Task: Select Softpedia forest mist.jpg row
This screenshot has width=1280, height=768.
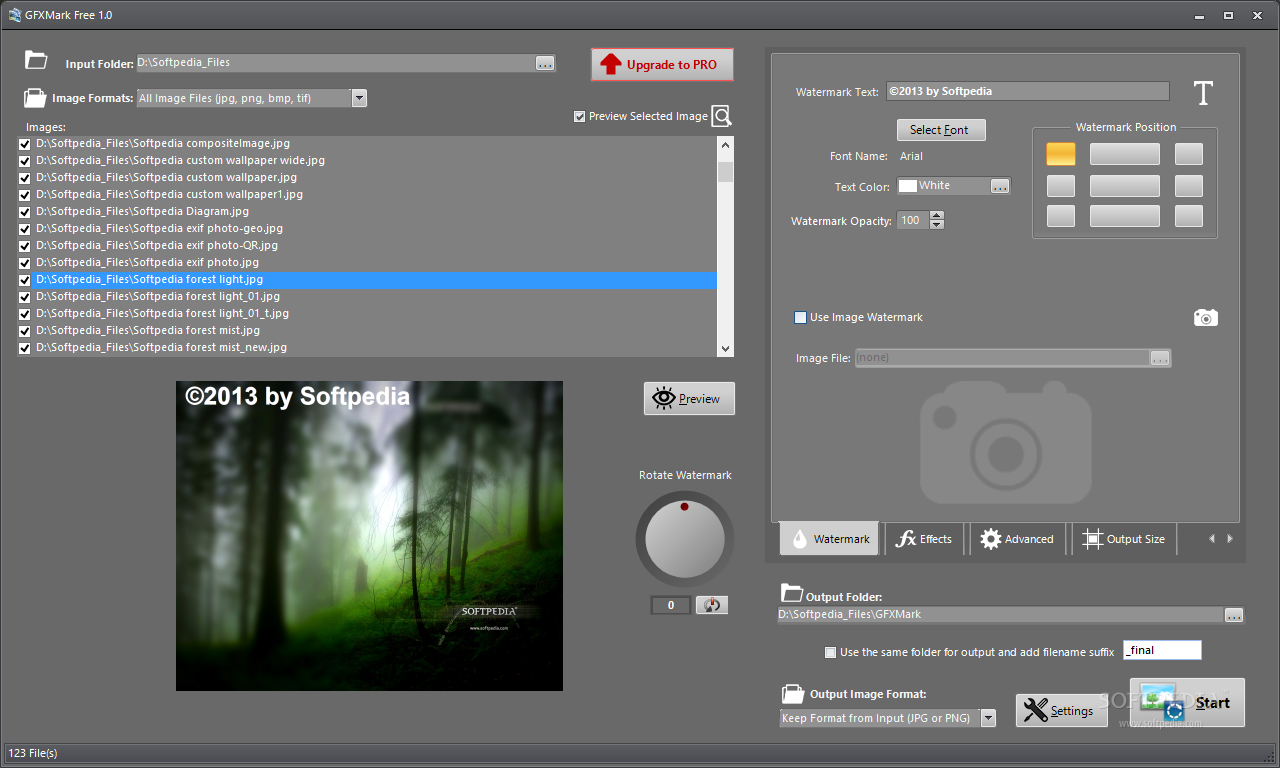Action: pyautogui.click(x=375, y=331)
